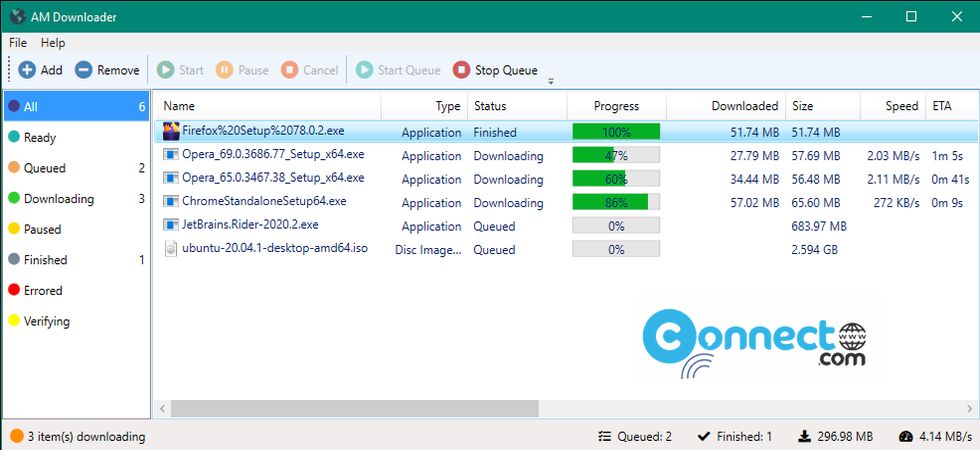
Task: Click the 683.97 MB size value
Action: tap(819, 226)
